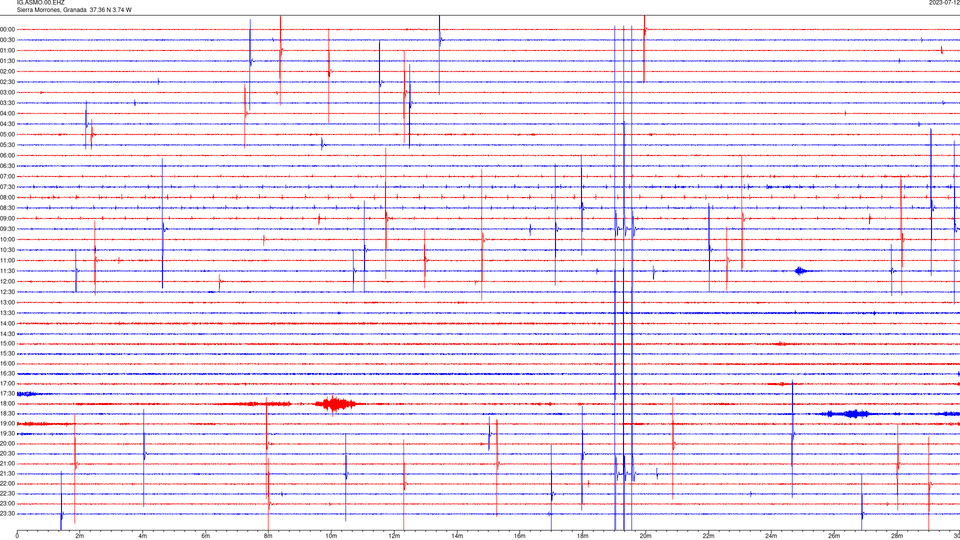The image size is (960, 540).
Task: Click the 12m tick label on x-axis
Action: [x=394, y=536]
